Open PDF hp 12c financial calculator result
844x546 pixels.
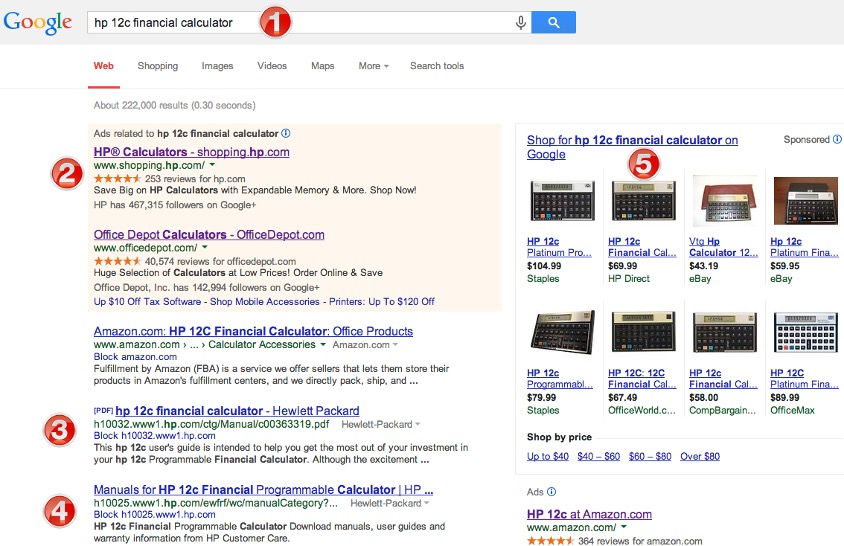[237, 411]
